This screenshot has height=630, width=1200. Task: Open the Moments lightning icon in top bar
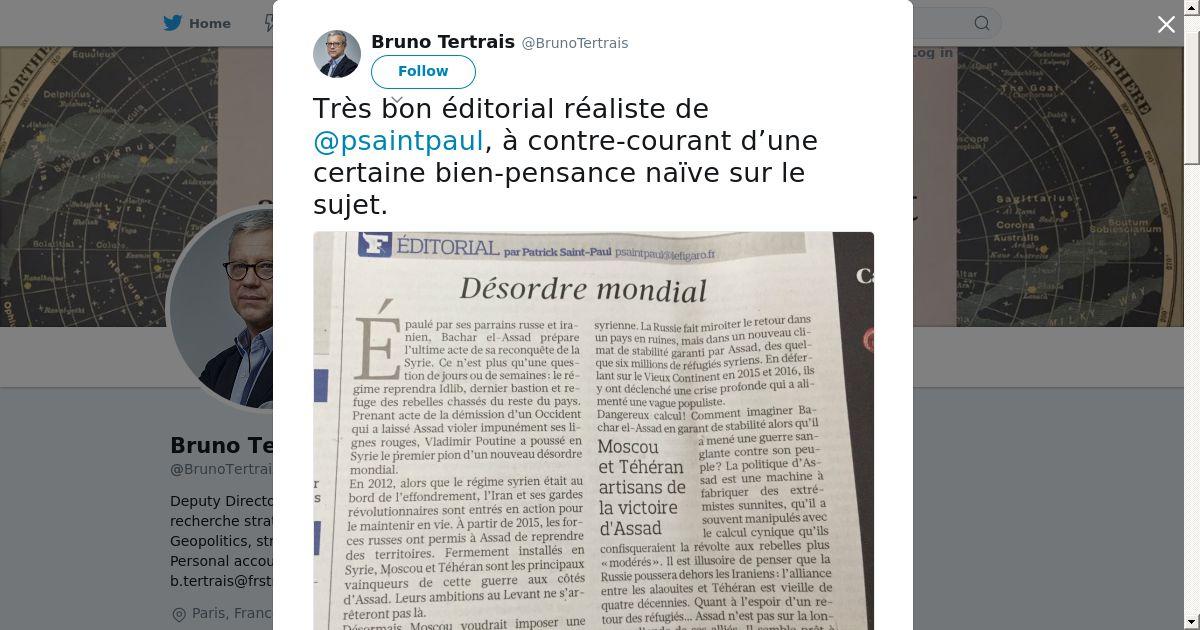[268, 23]
